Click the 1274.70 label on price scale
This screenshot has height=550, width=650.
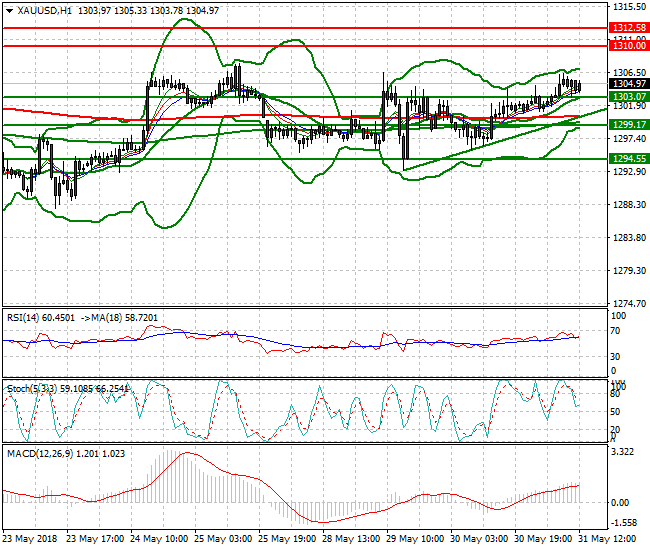(626, 304)
